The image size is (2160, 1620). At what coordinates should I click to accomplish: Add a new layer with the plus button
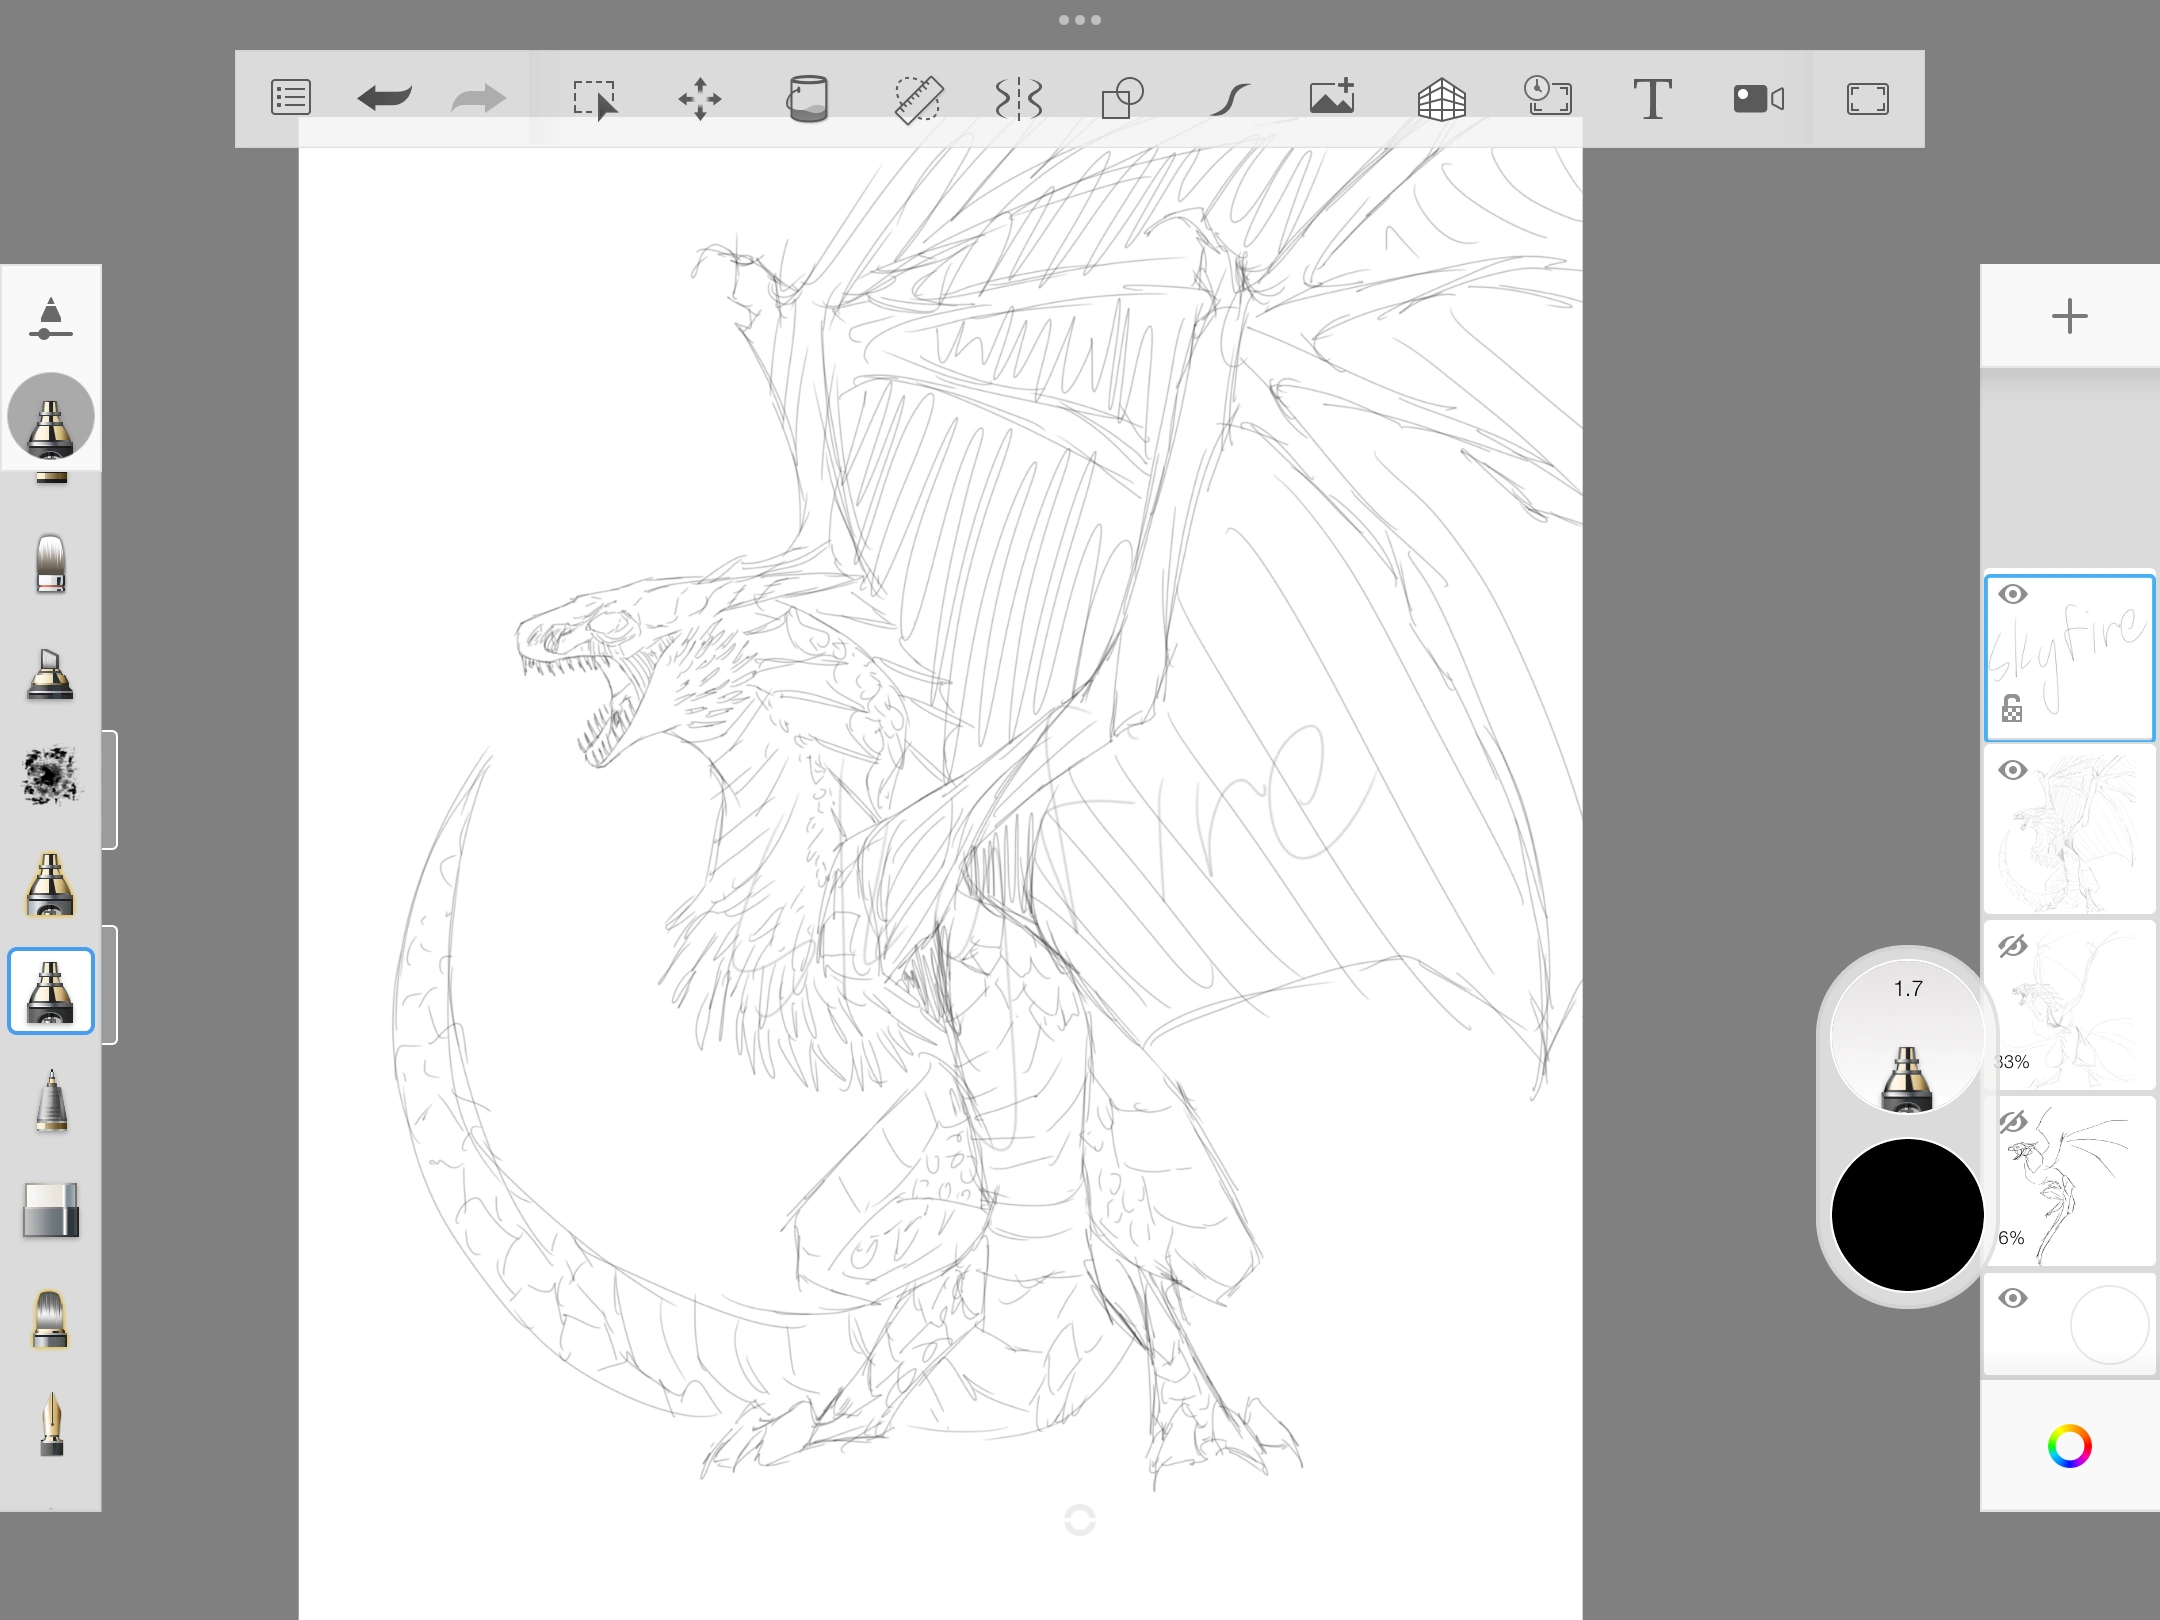2069,317
